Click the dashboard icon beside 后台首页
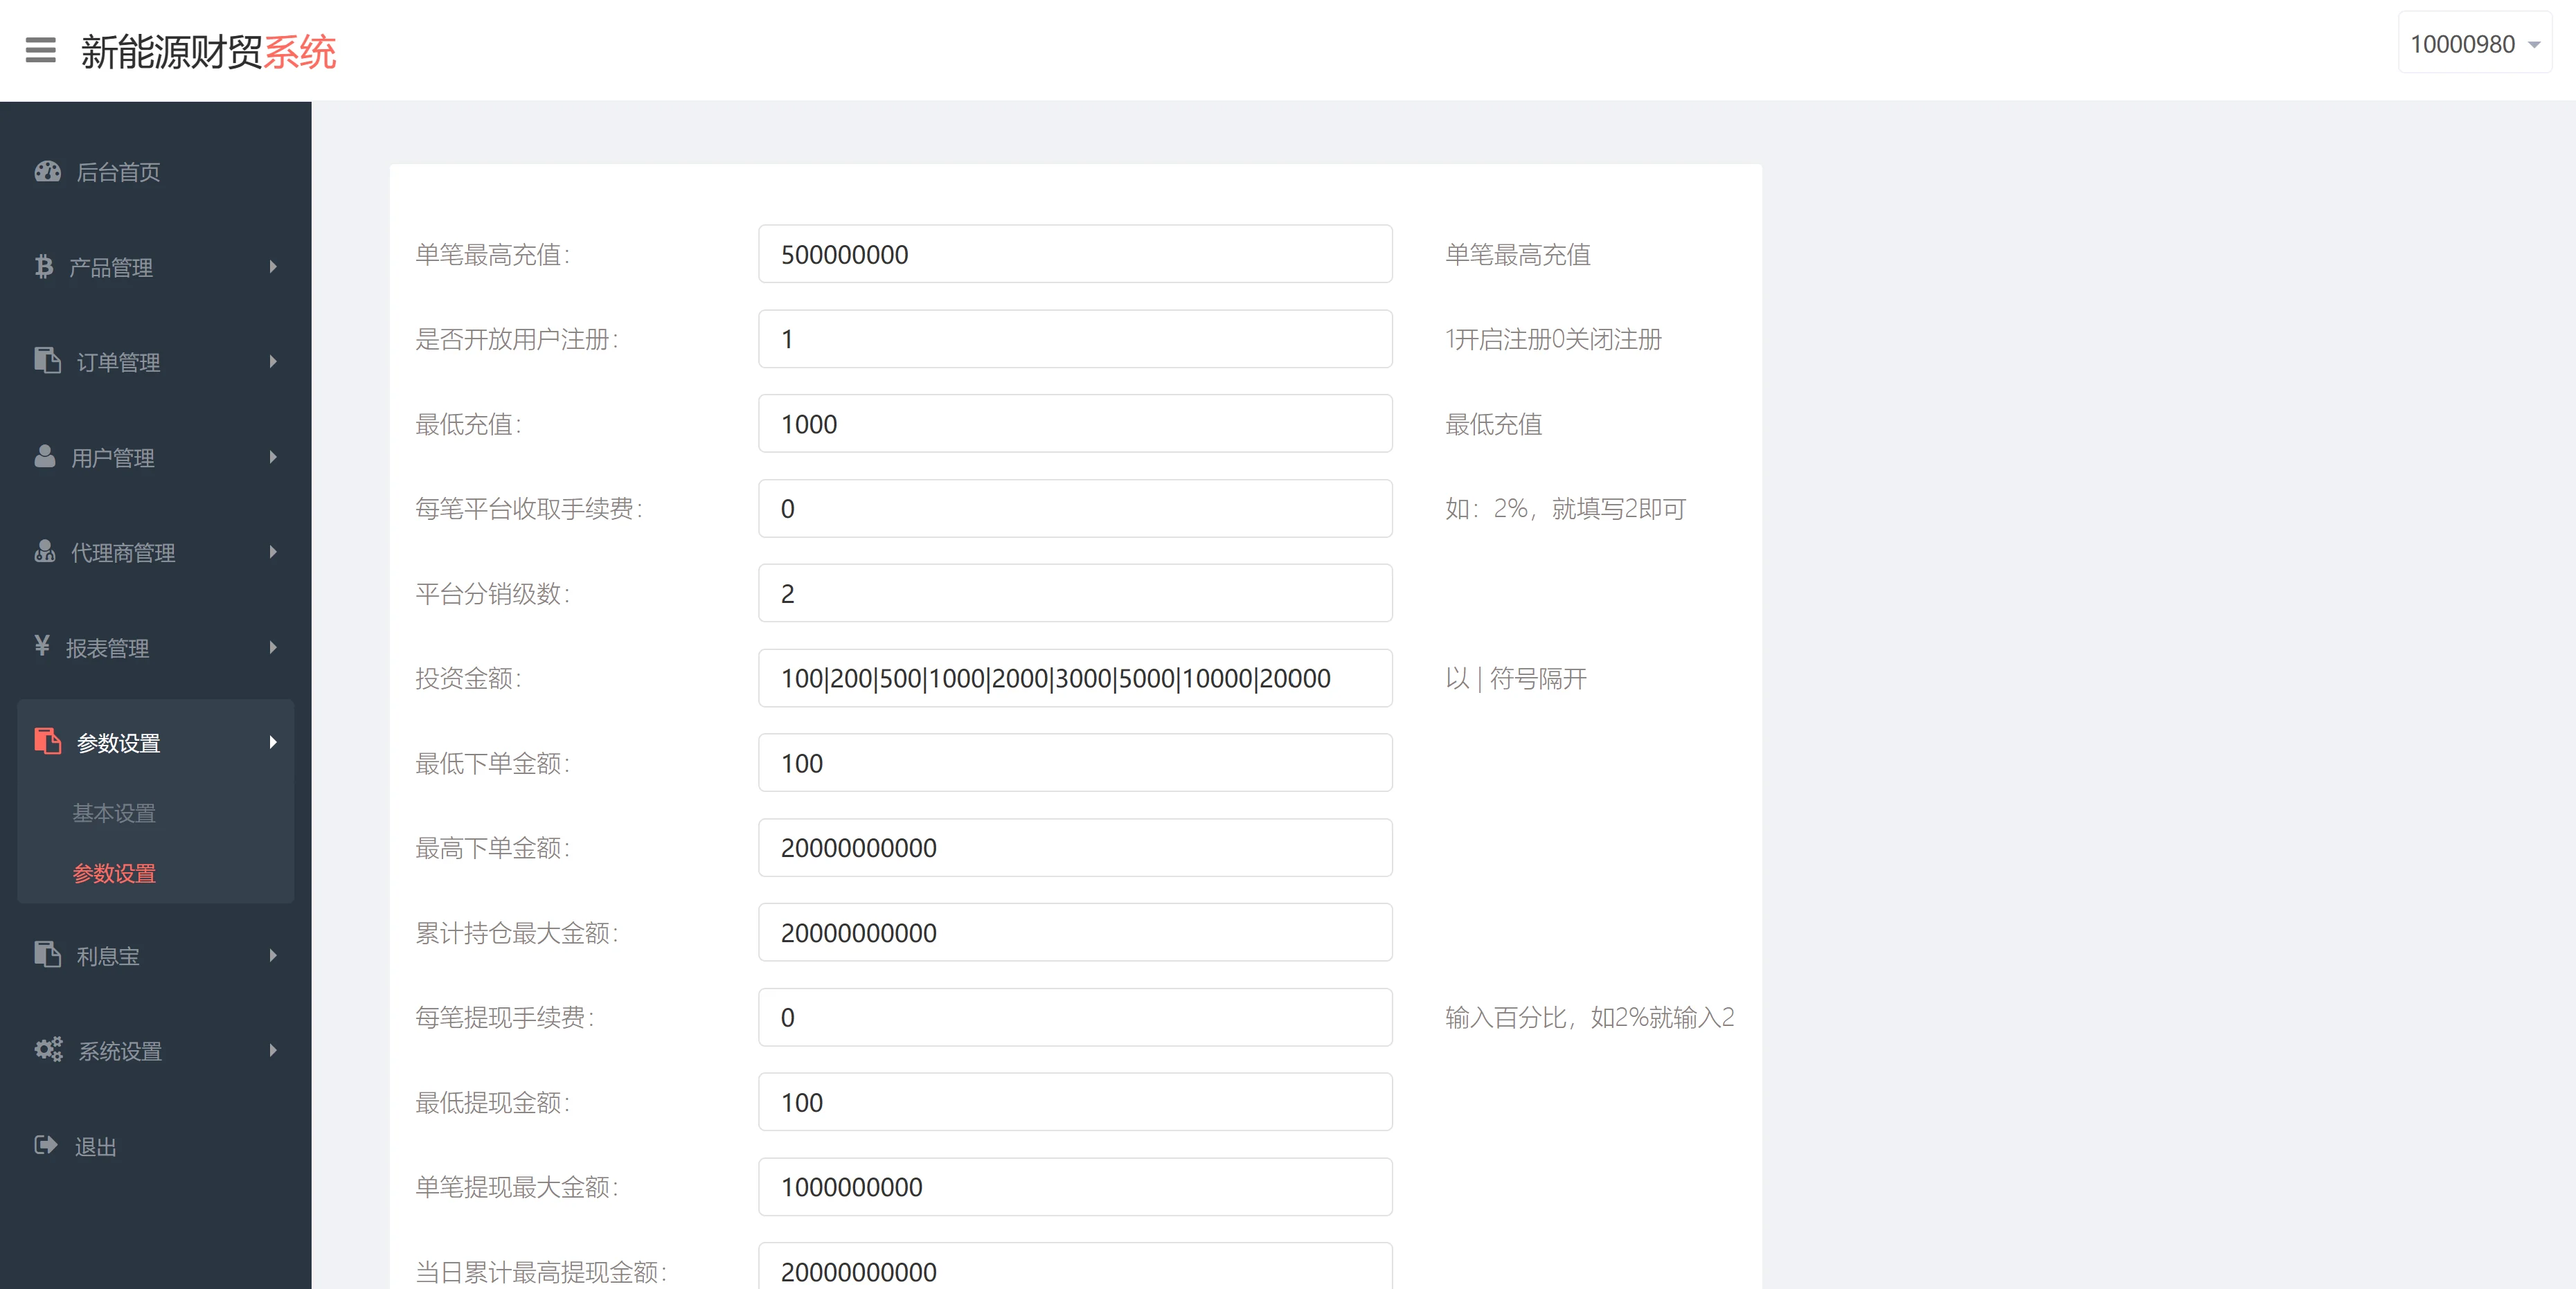Image resolution: width=2576 pixels, height=1289 pixels. pyautogui.click(x=47, y=172)
